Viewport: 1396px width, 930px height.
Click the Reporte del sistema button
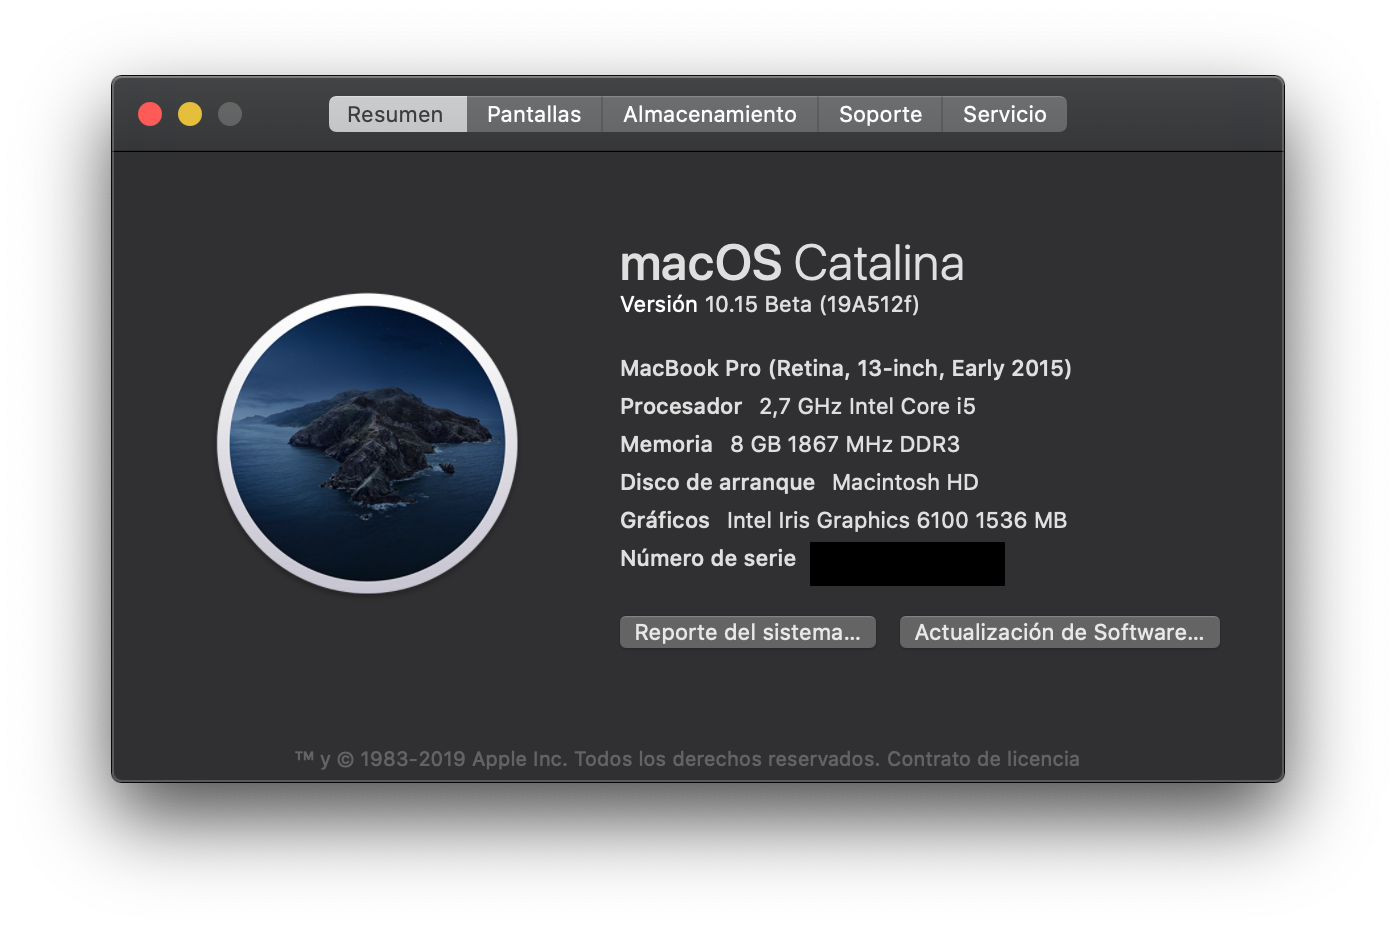[x=747, y=631]
